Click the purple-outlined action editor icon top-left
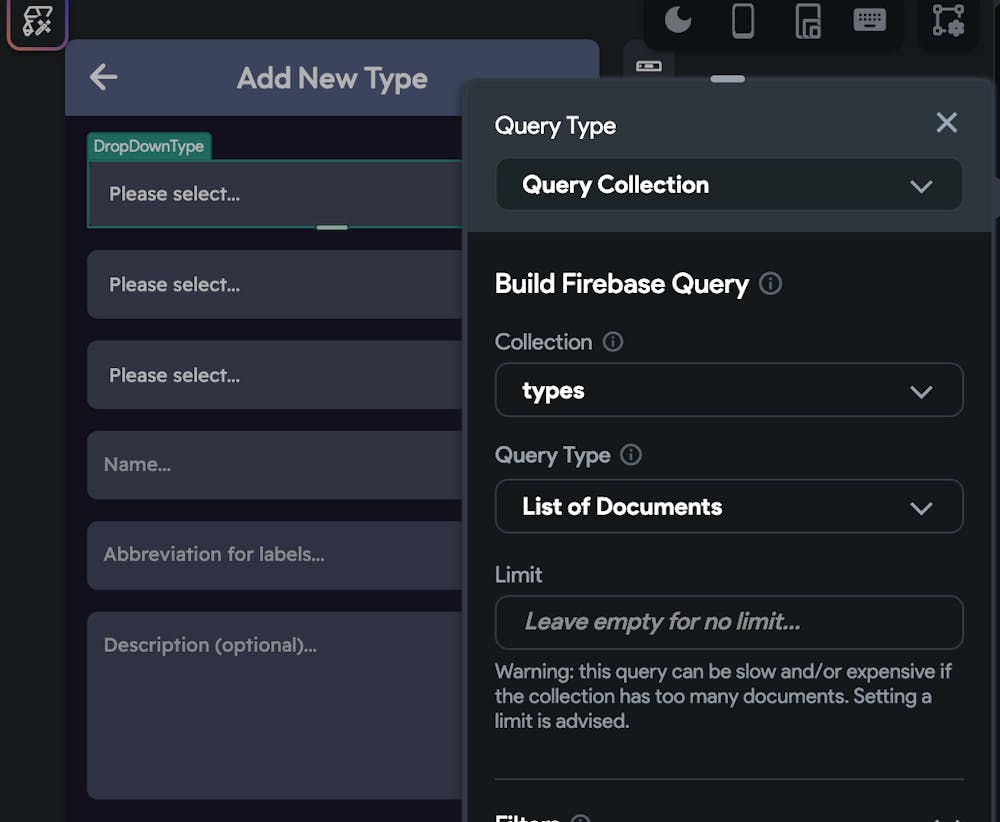The height and width of the screenshot is (822, 1000). click(x=36, y=23)
